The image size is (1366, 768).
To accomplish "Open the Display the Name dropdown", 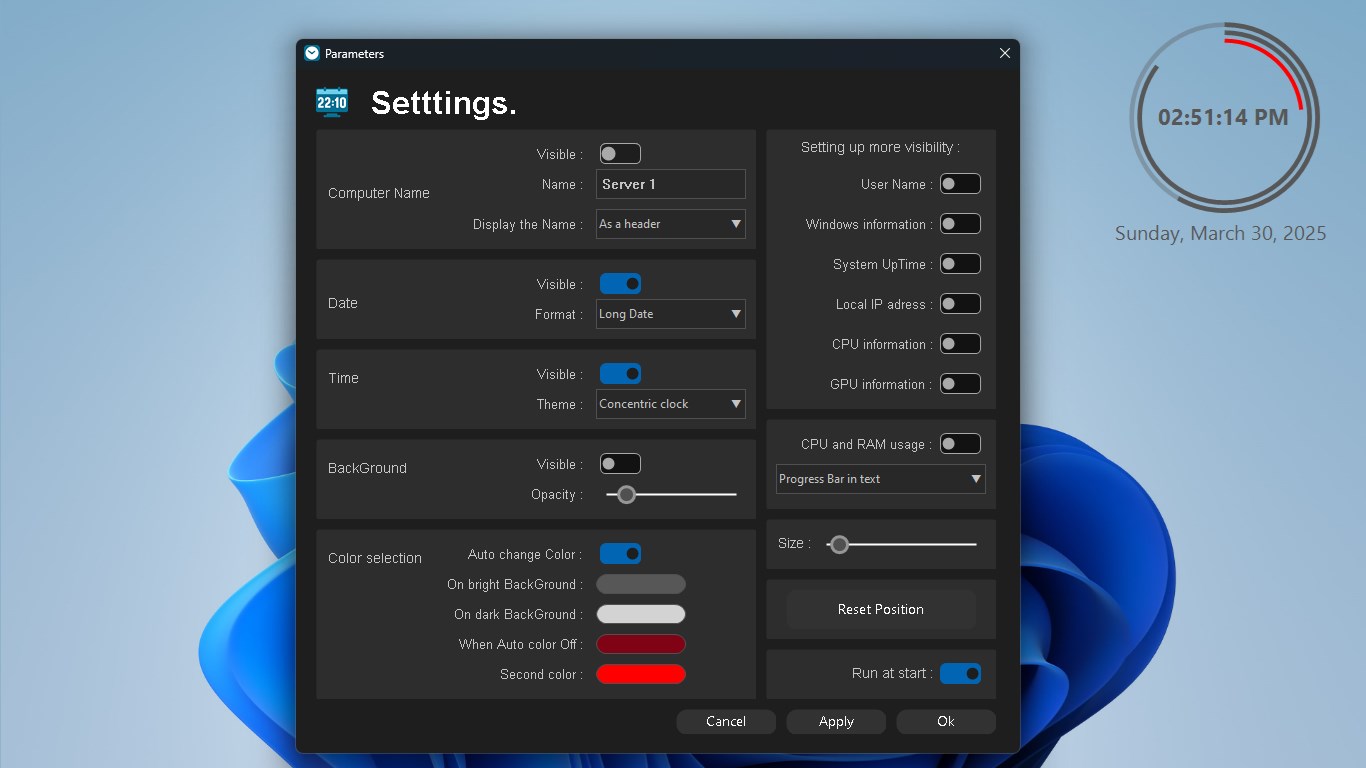I will (671, 224).
